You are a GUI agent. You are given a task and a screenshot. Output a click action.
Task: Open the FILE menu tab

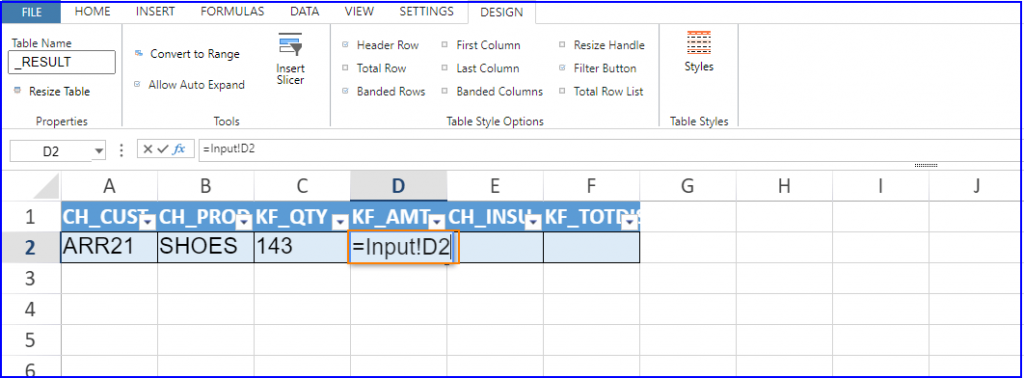tap(31, 12)
